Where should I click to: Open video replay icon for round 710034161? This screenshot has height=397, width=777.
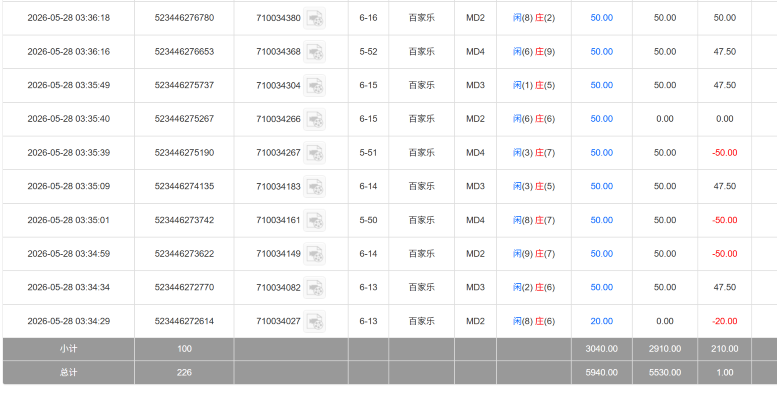pos(314,221)
